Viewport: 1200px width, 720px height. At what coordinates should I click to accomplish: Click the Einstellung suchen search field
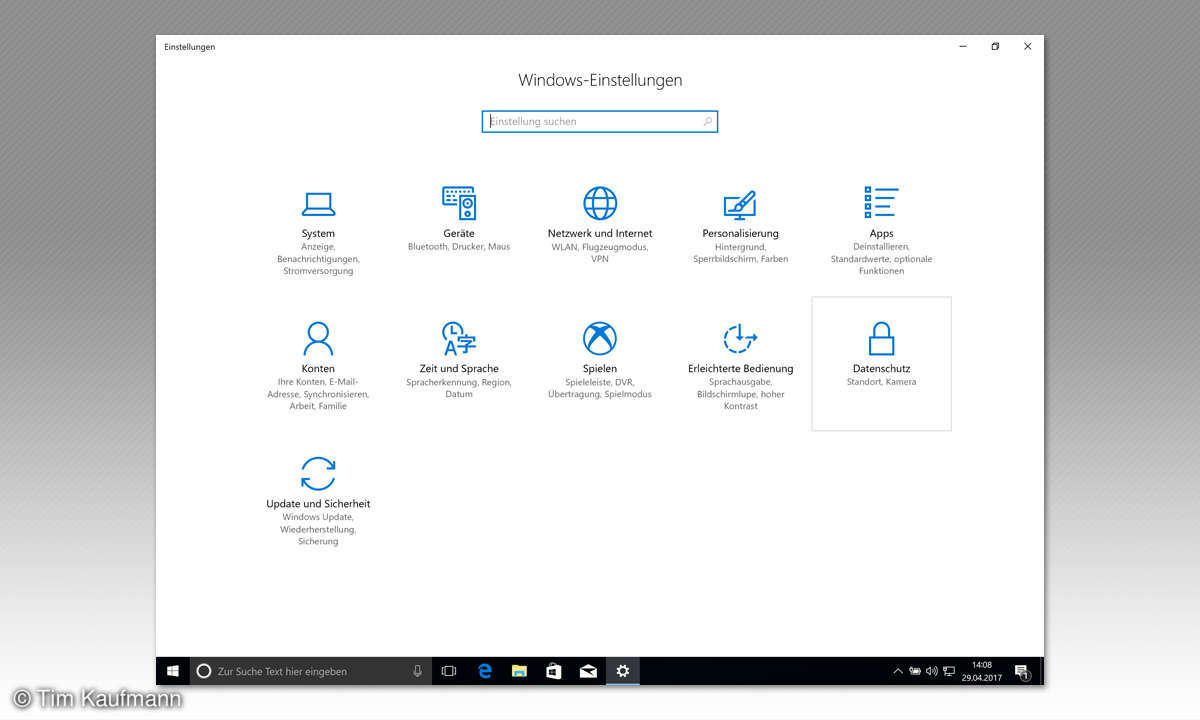[x=600, y=122]
